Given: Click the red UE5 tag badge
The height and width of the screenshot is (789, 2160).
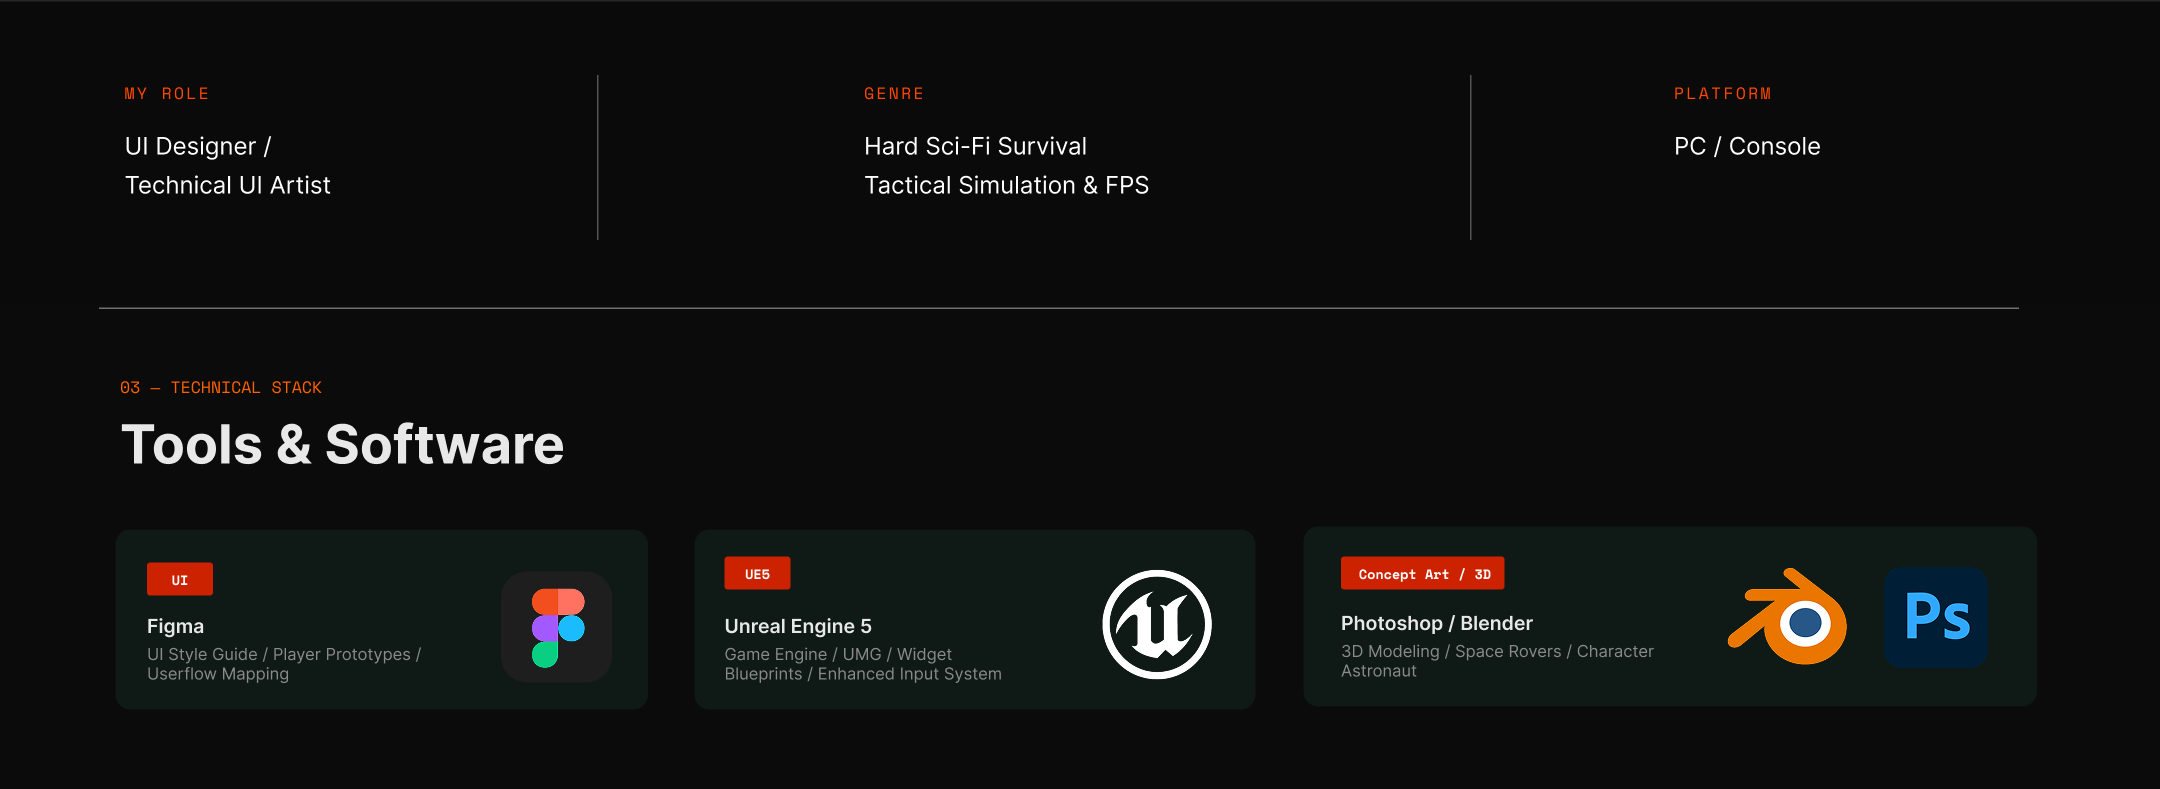Looking at the screenshot, I should [x=757, y=573].
